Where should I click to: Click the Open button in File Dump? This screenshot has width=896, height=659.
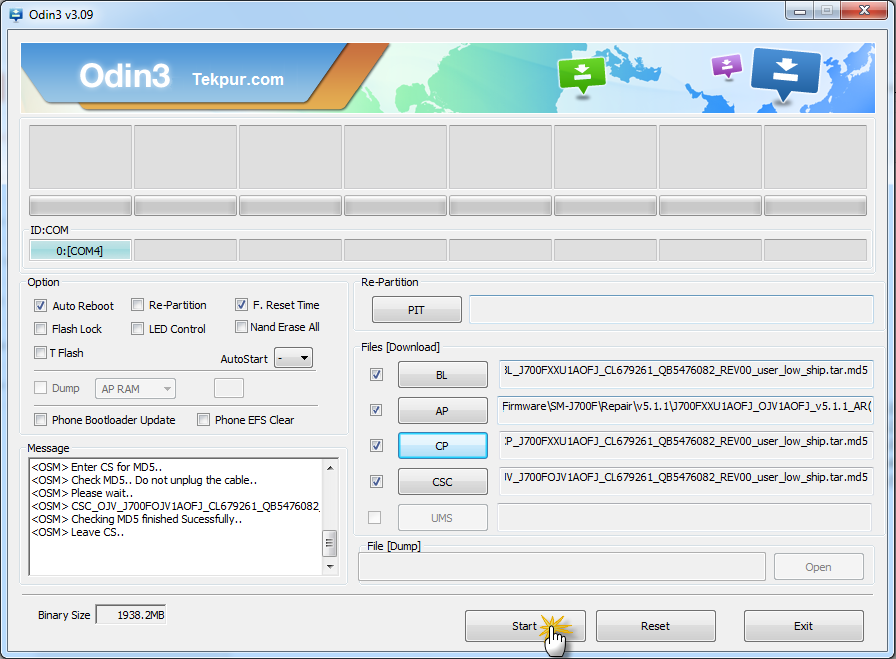click(818, 567)
